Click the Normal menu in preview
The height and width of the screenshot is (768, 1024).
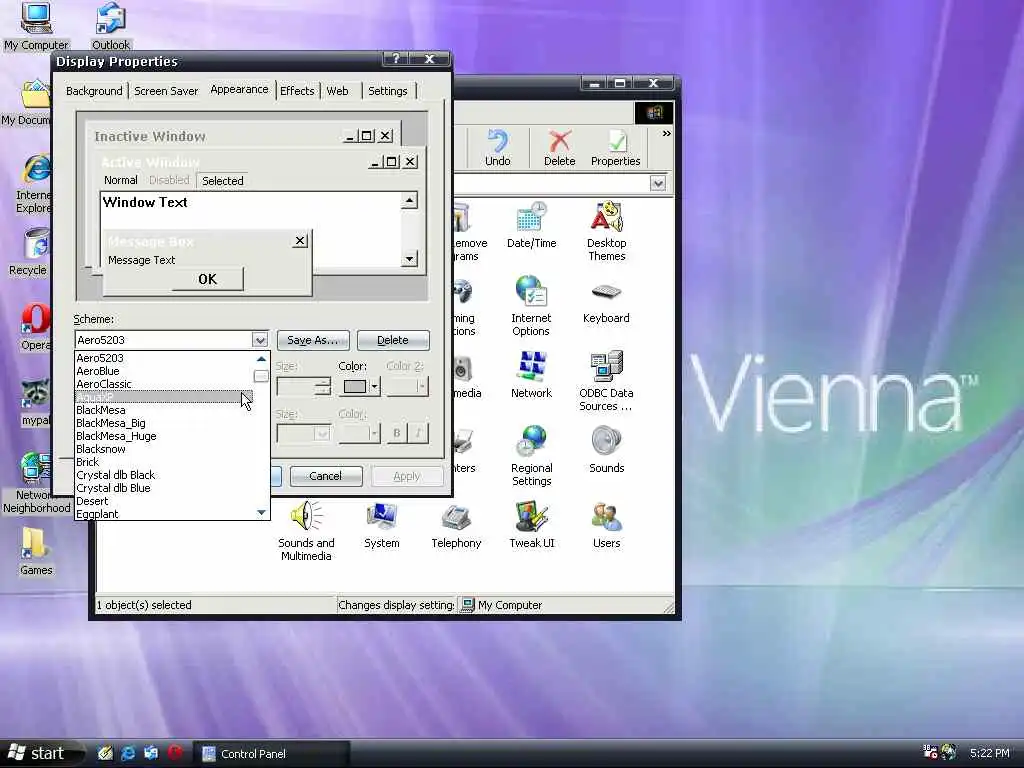tap(121, 180)
